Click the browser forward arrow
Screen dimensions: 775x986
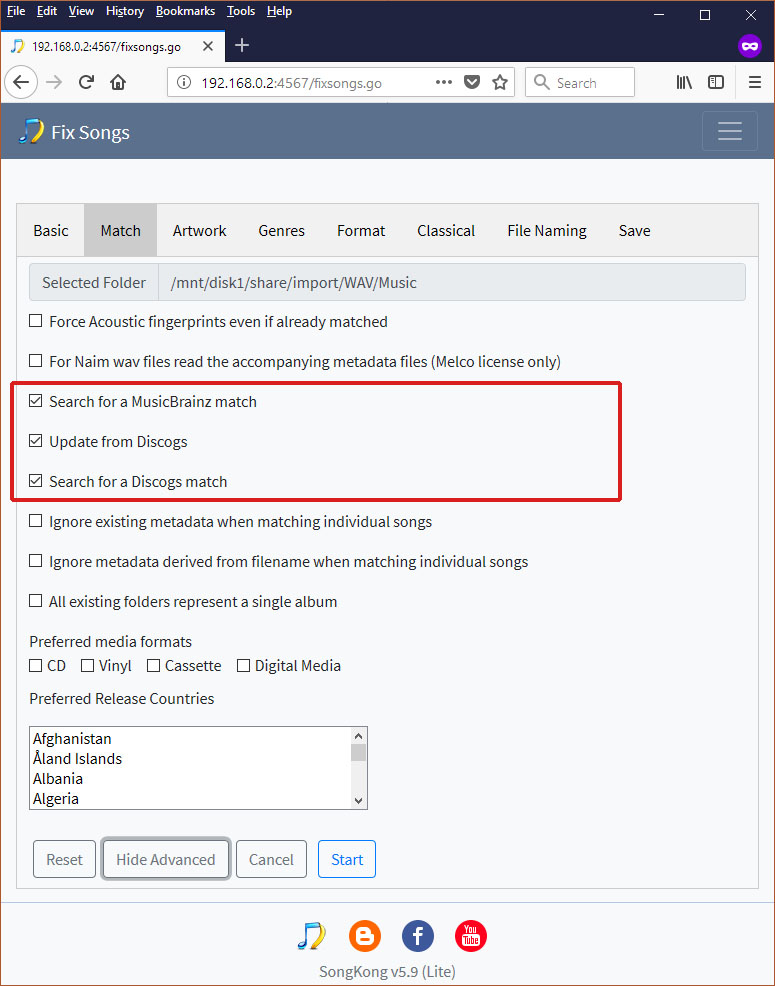tap(54, 82)
